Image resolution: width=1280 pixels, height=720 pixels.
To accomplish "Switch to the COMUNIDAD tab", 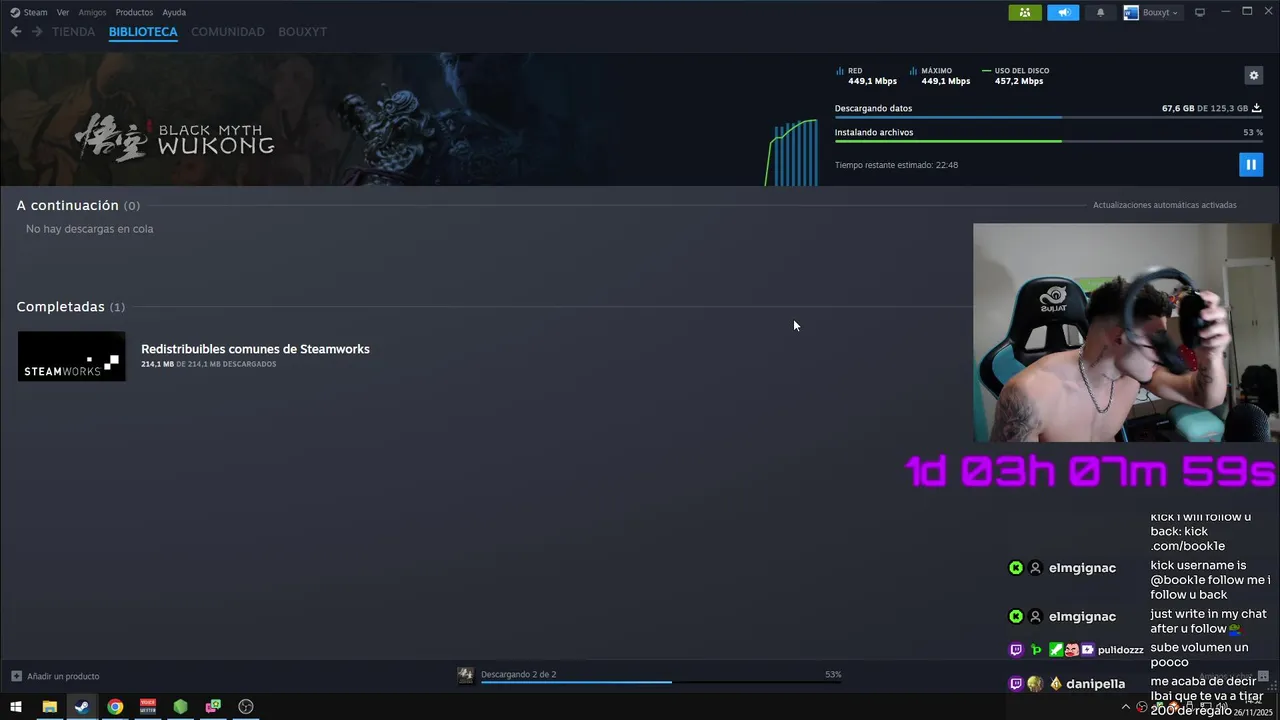I will coord(228,32).
